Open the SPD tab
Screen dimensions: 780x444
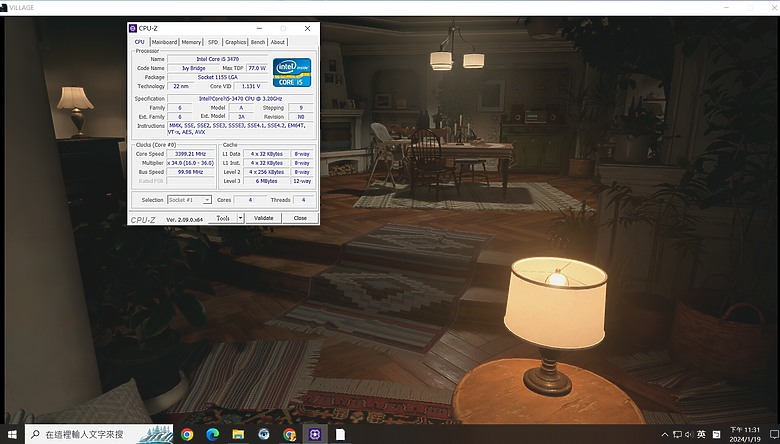[213, 42]
